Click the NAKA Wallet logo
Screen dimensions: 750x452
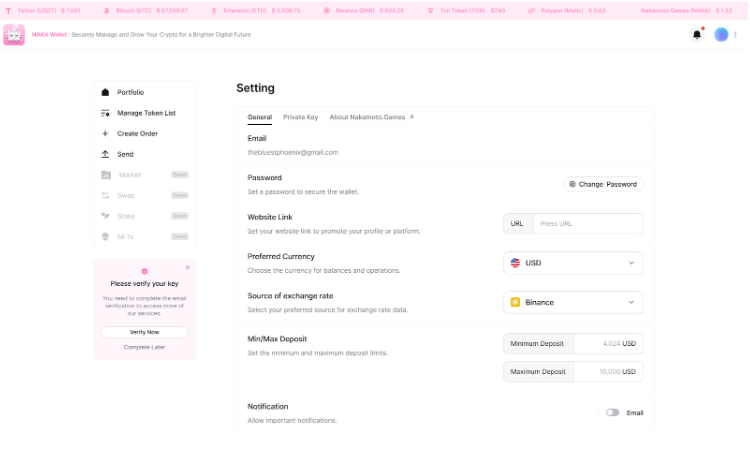[x=14, y=35]
